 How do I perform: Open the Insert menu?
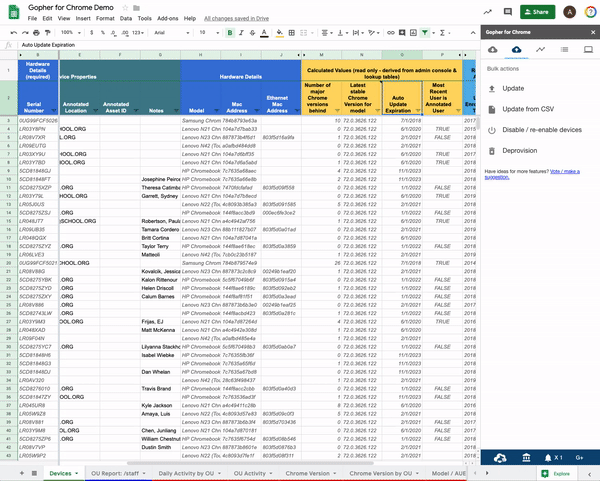[83, 18]
